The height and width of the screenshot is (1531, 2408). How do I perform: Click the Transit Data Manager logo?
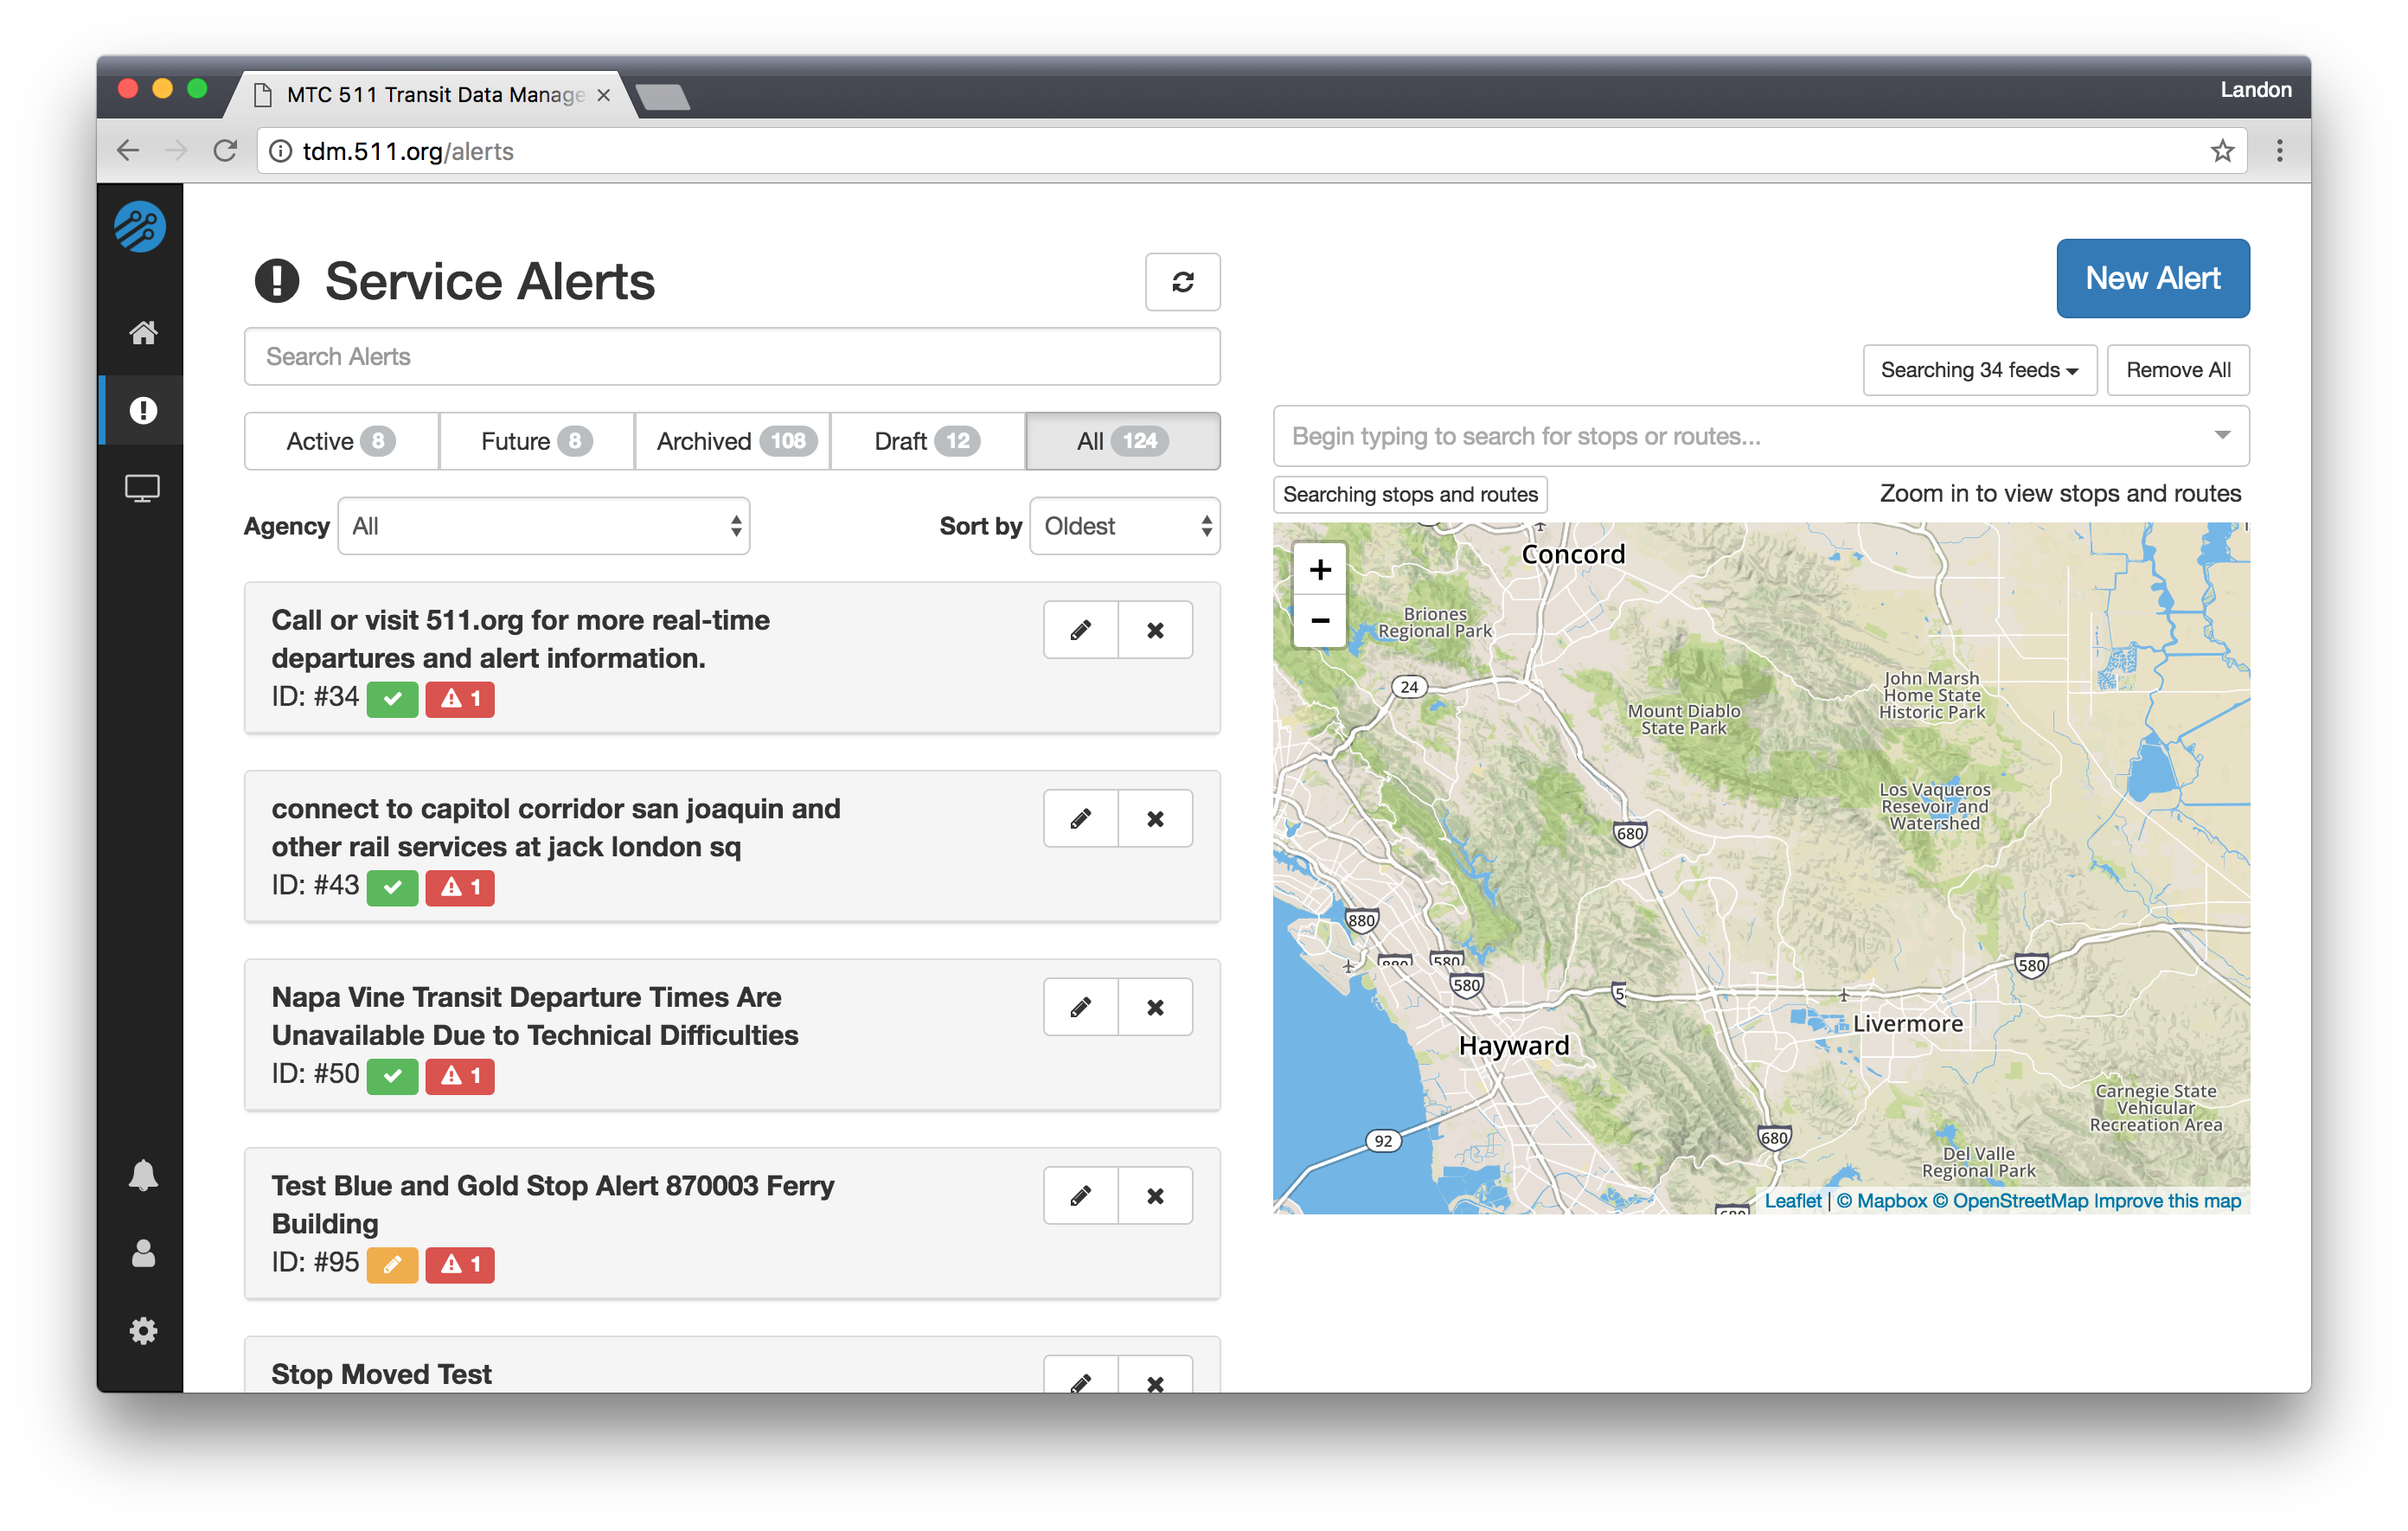(x=140, y=227)
